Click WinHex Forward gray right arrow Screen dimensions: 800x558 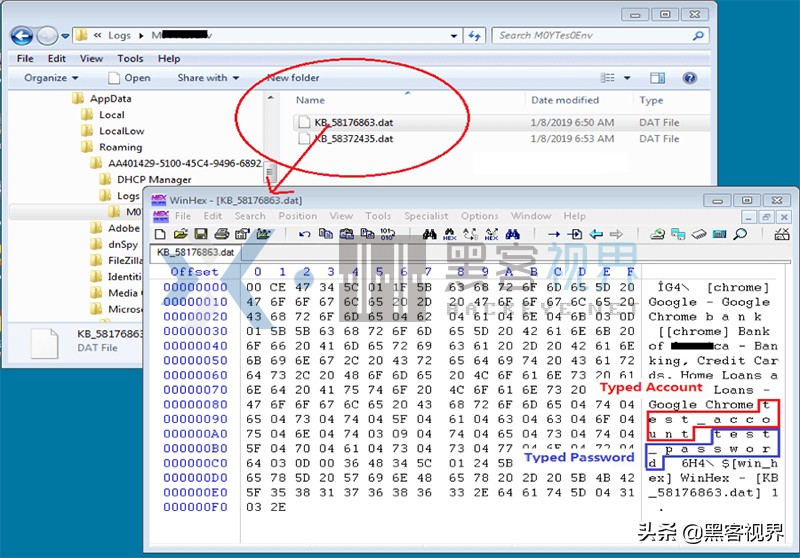point(616,234)
